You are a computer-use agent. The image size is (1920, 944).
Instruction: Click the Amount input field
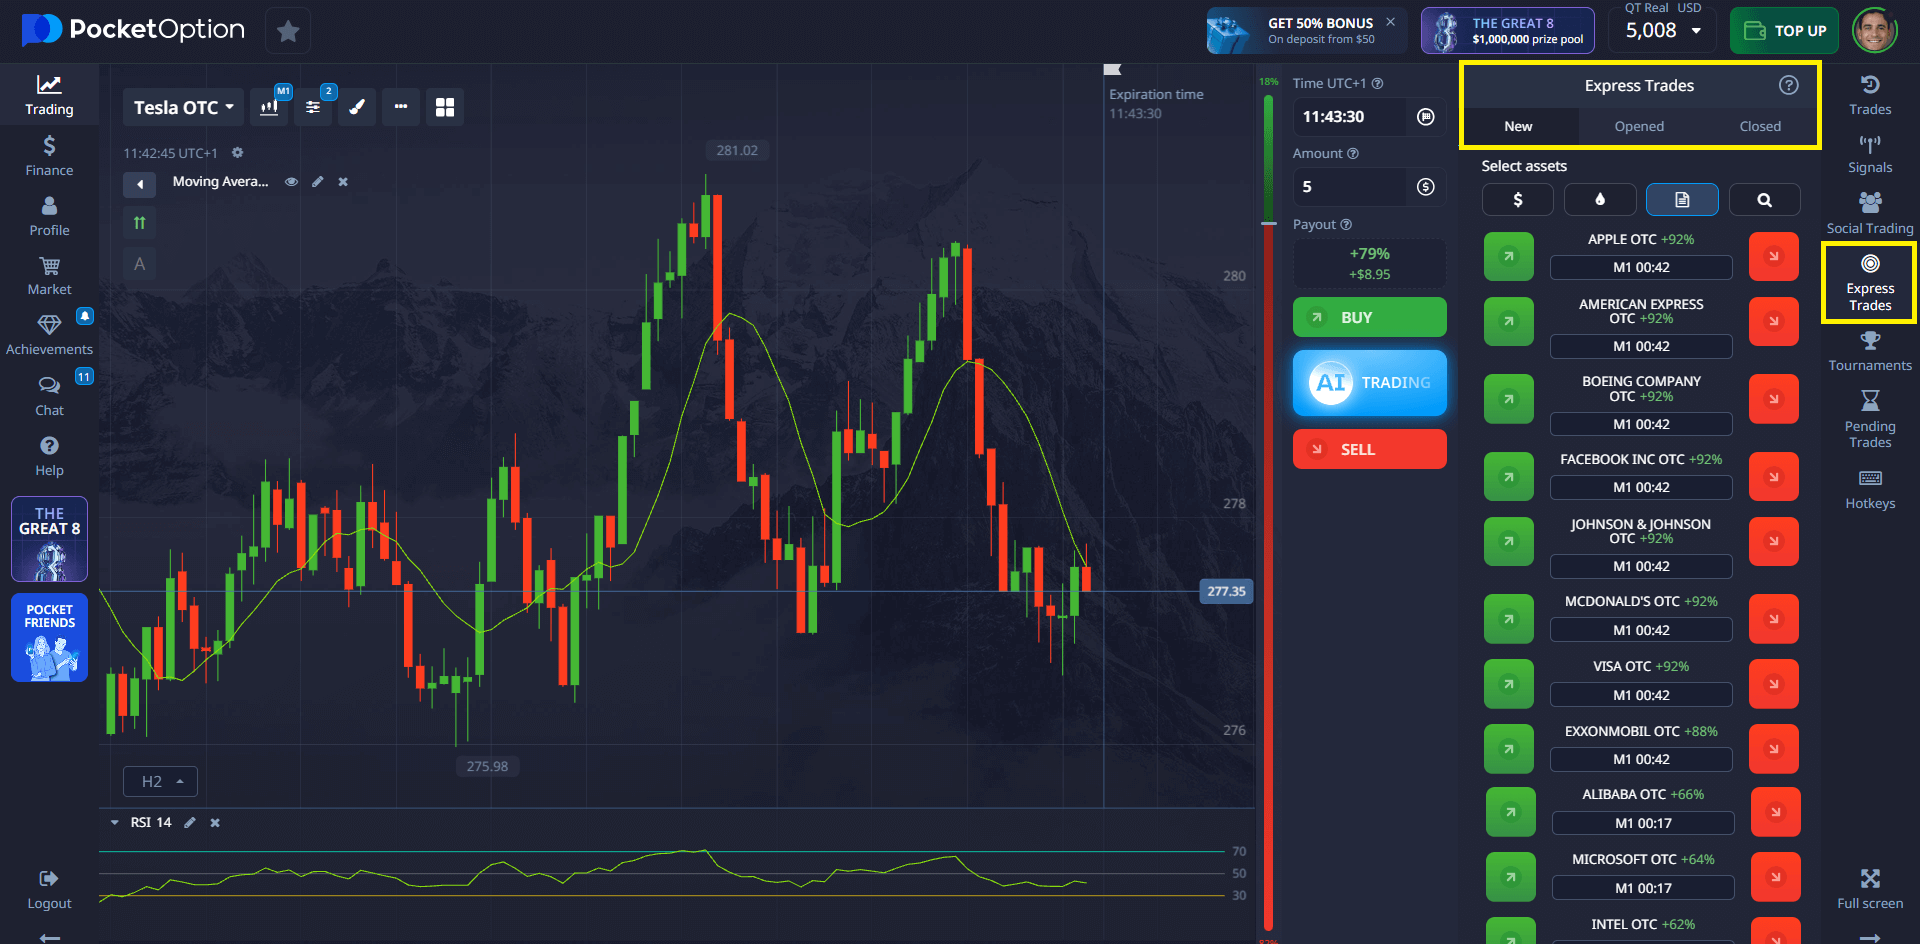(x=1350, y=187)
